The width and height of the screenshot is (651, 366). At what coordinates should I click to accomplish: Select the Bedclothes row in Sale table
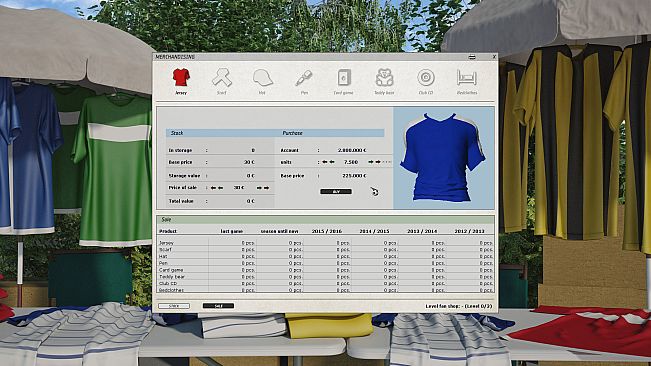(326, 290)
